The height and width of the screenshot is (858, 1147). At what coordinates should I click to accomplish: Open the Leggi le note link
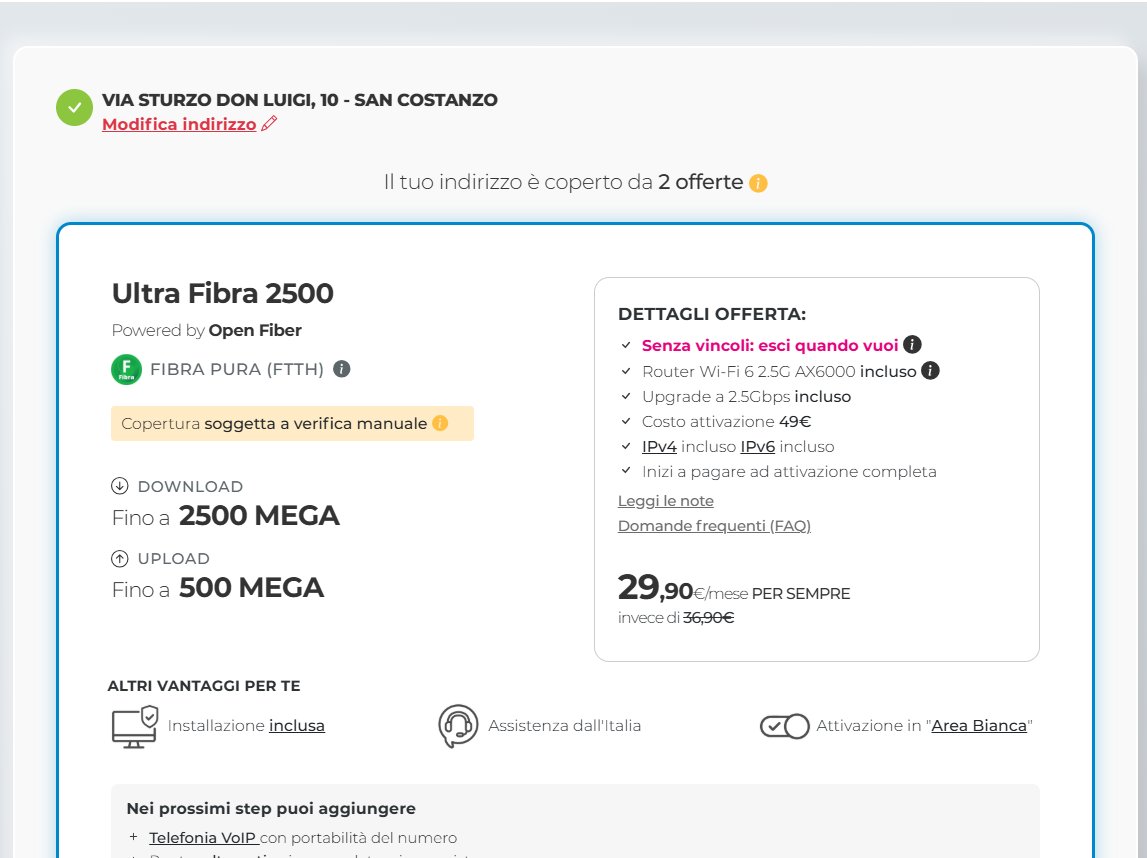coord(665,501)
